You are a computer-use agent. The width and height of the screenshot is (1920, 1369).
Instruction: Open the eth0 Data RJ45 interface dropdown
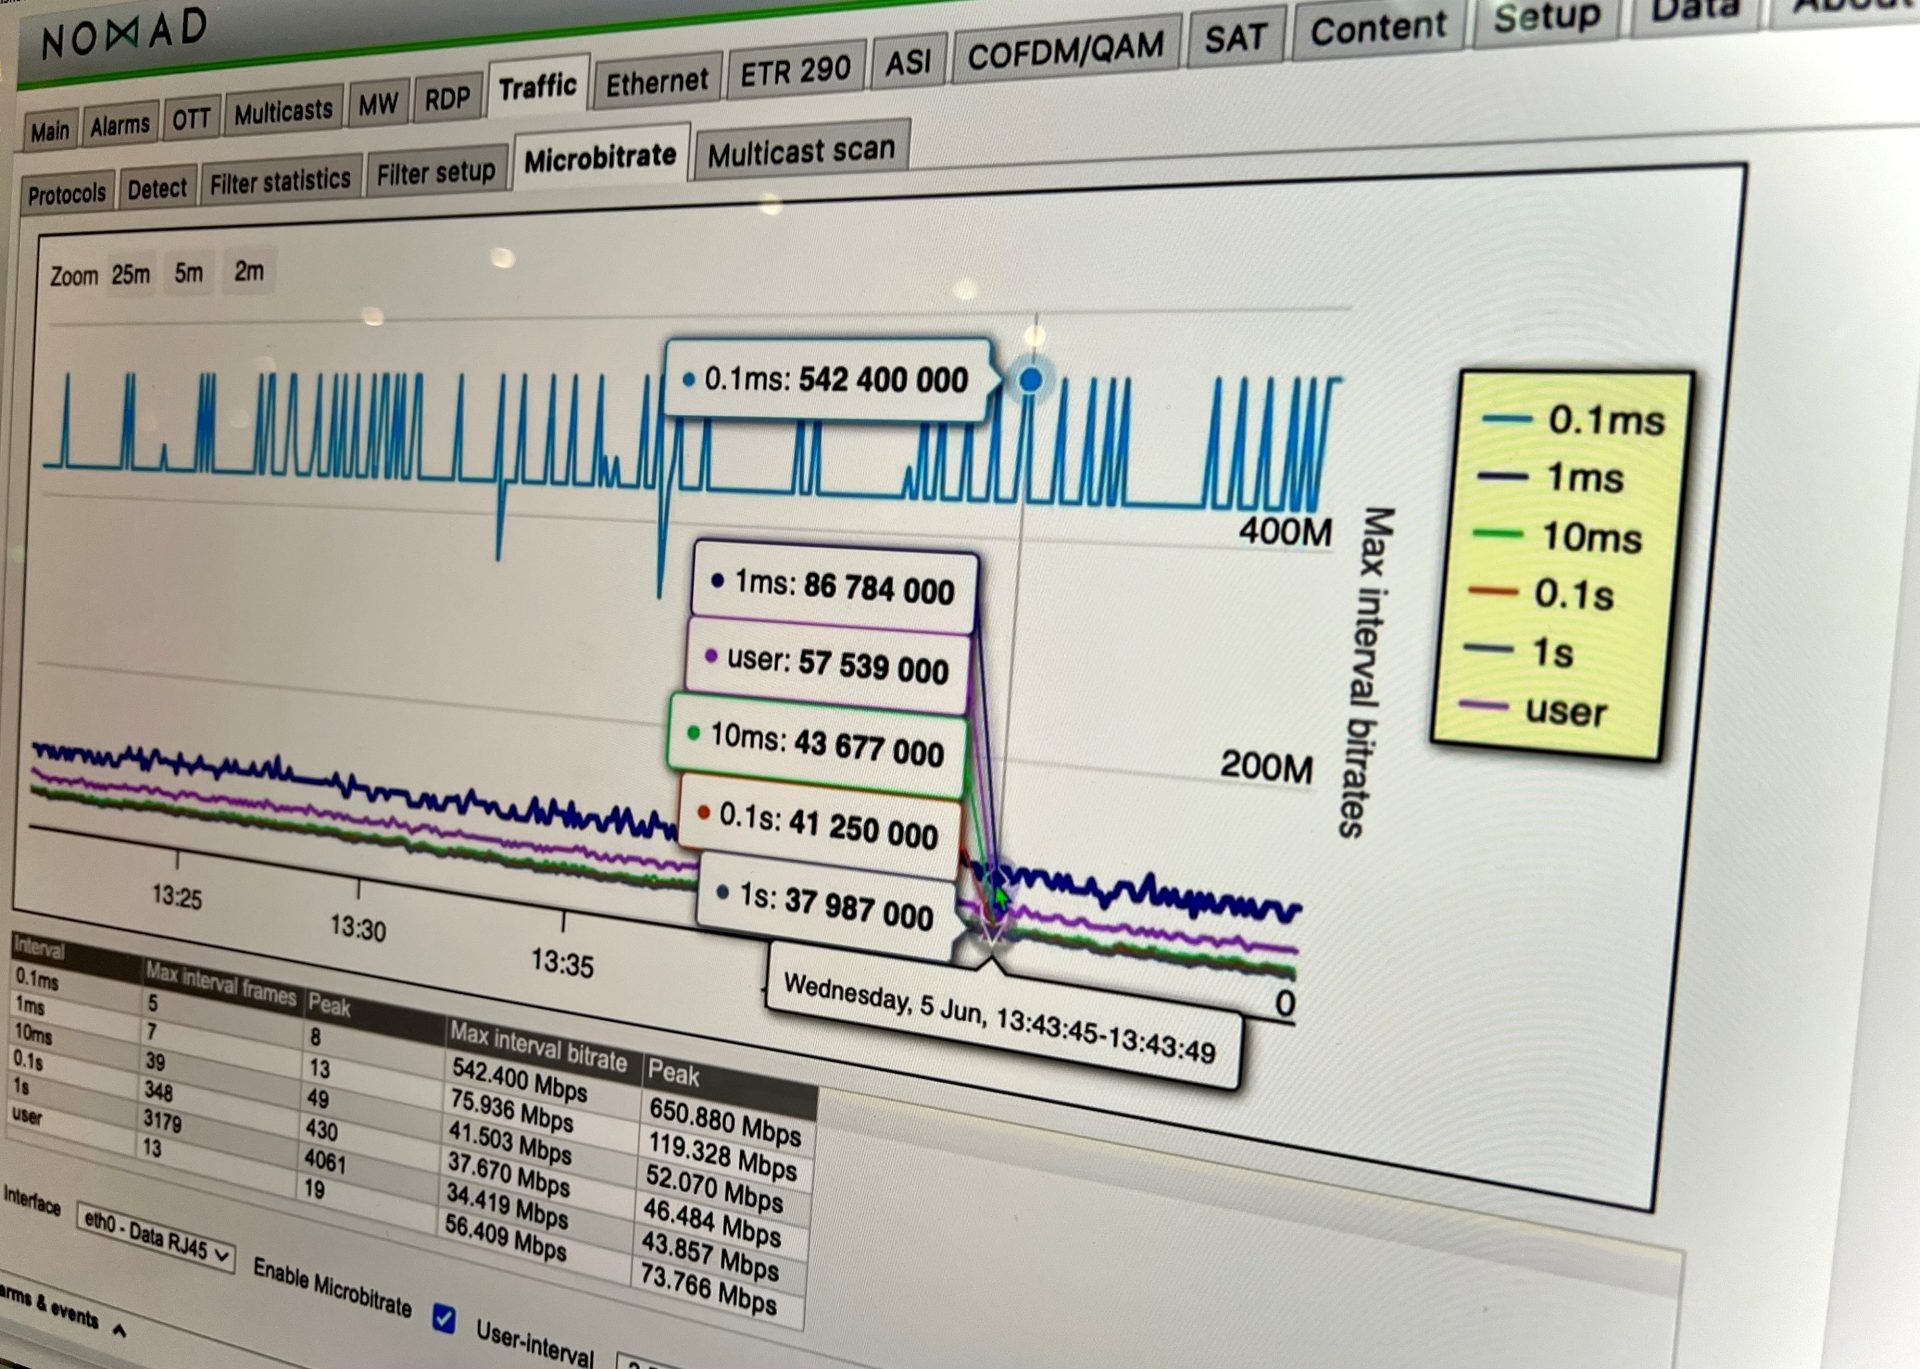(x=156, y=1236)
